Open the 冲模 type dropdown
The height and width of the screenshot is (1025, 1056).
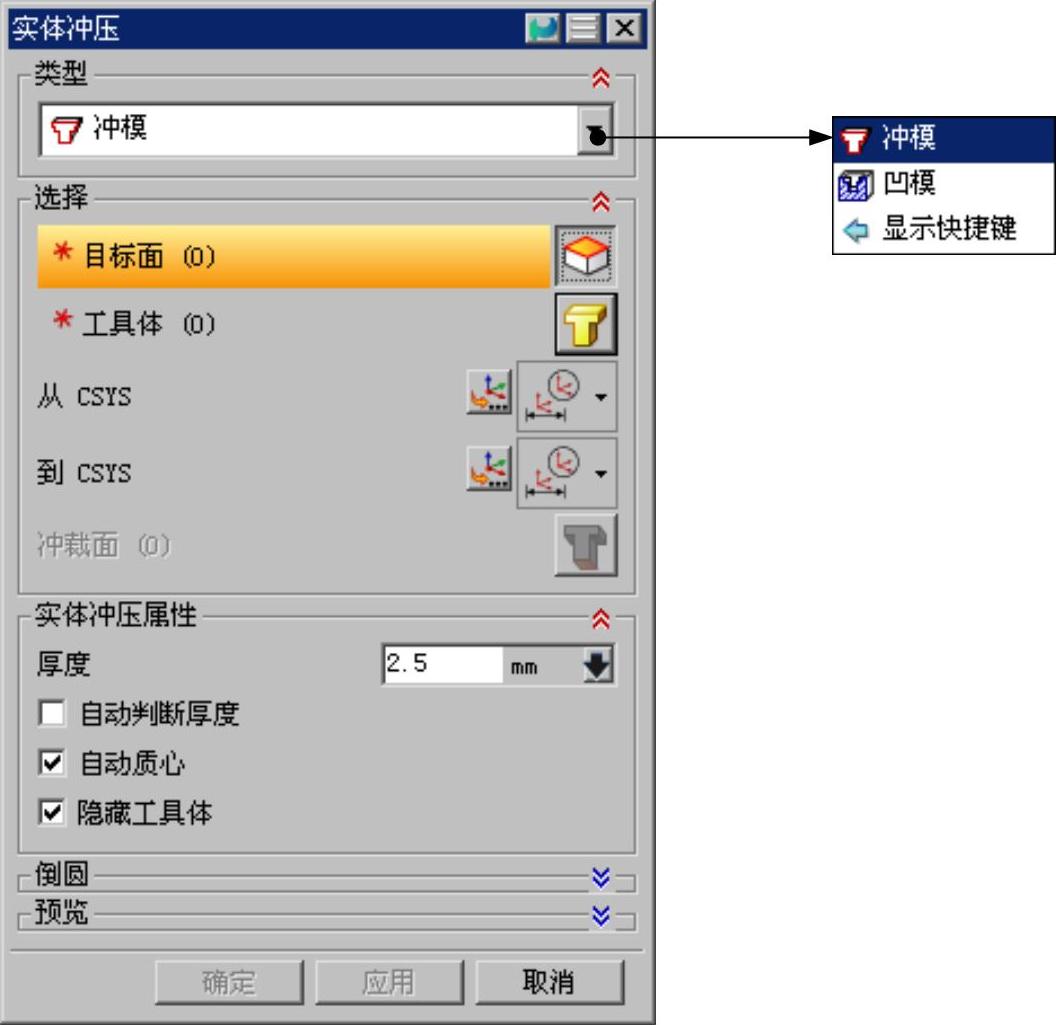pyautogui.click(x=595, y=130)
